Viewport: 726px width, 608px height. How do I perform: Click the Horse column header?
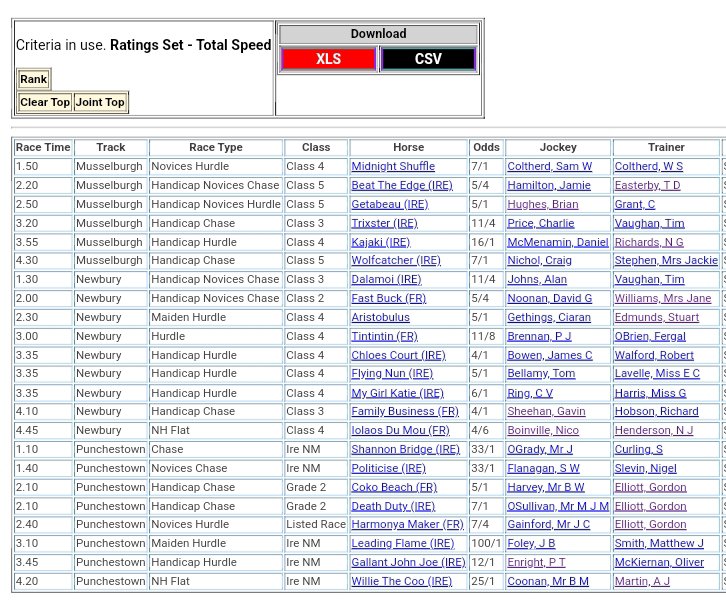pos(408,148)
